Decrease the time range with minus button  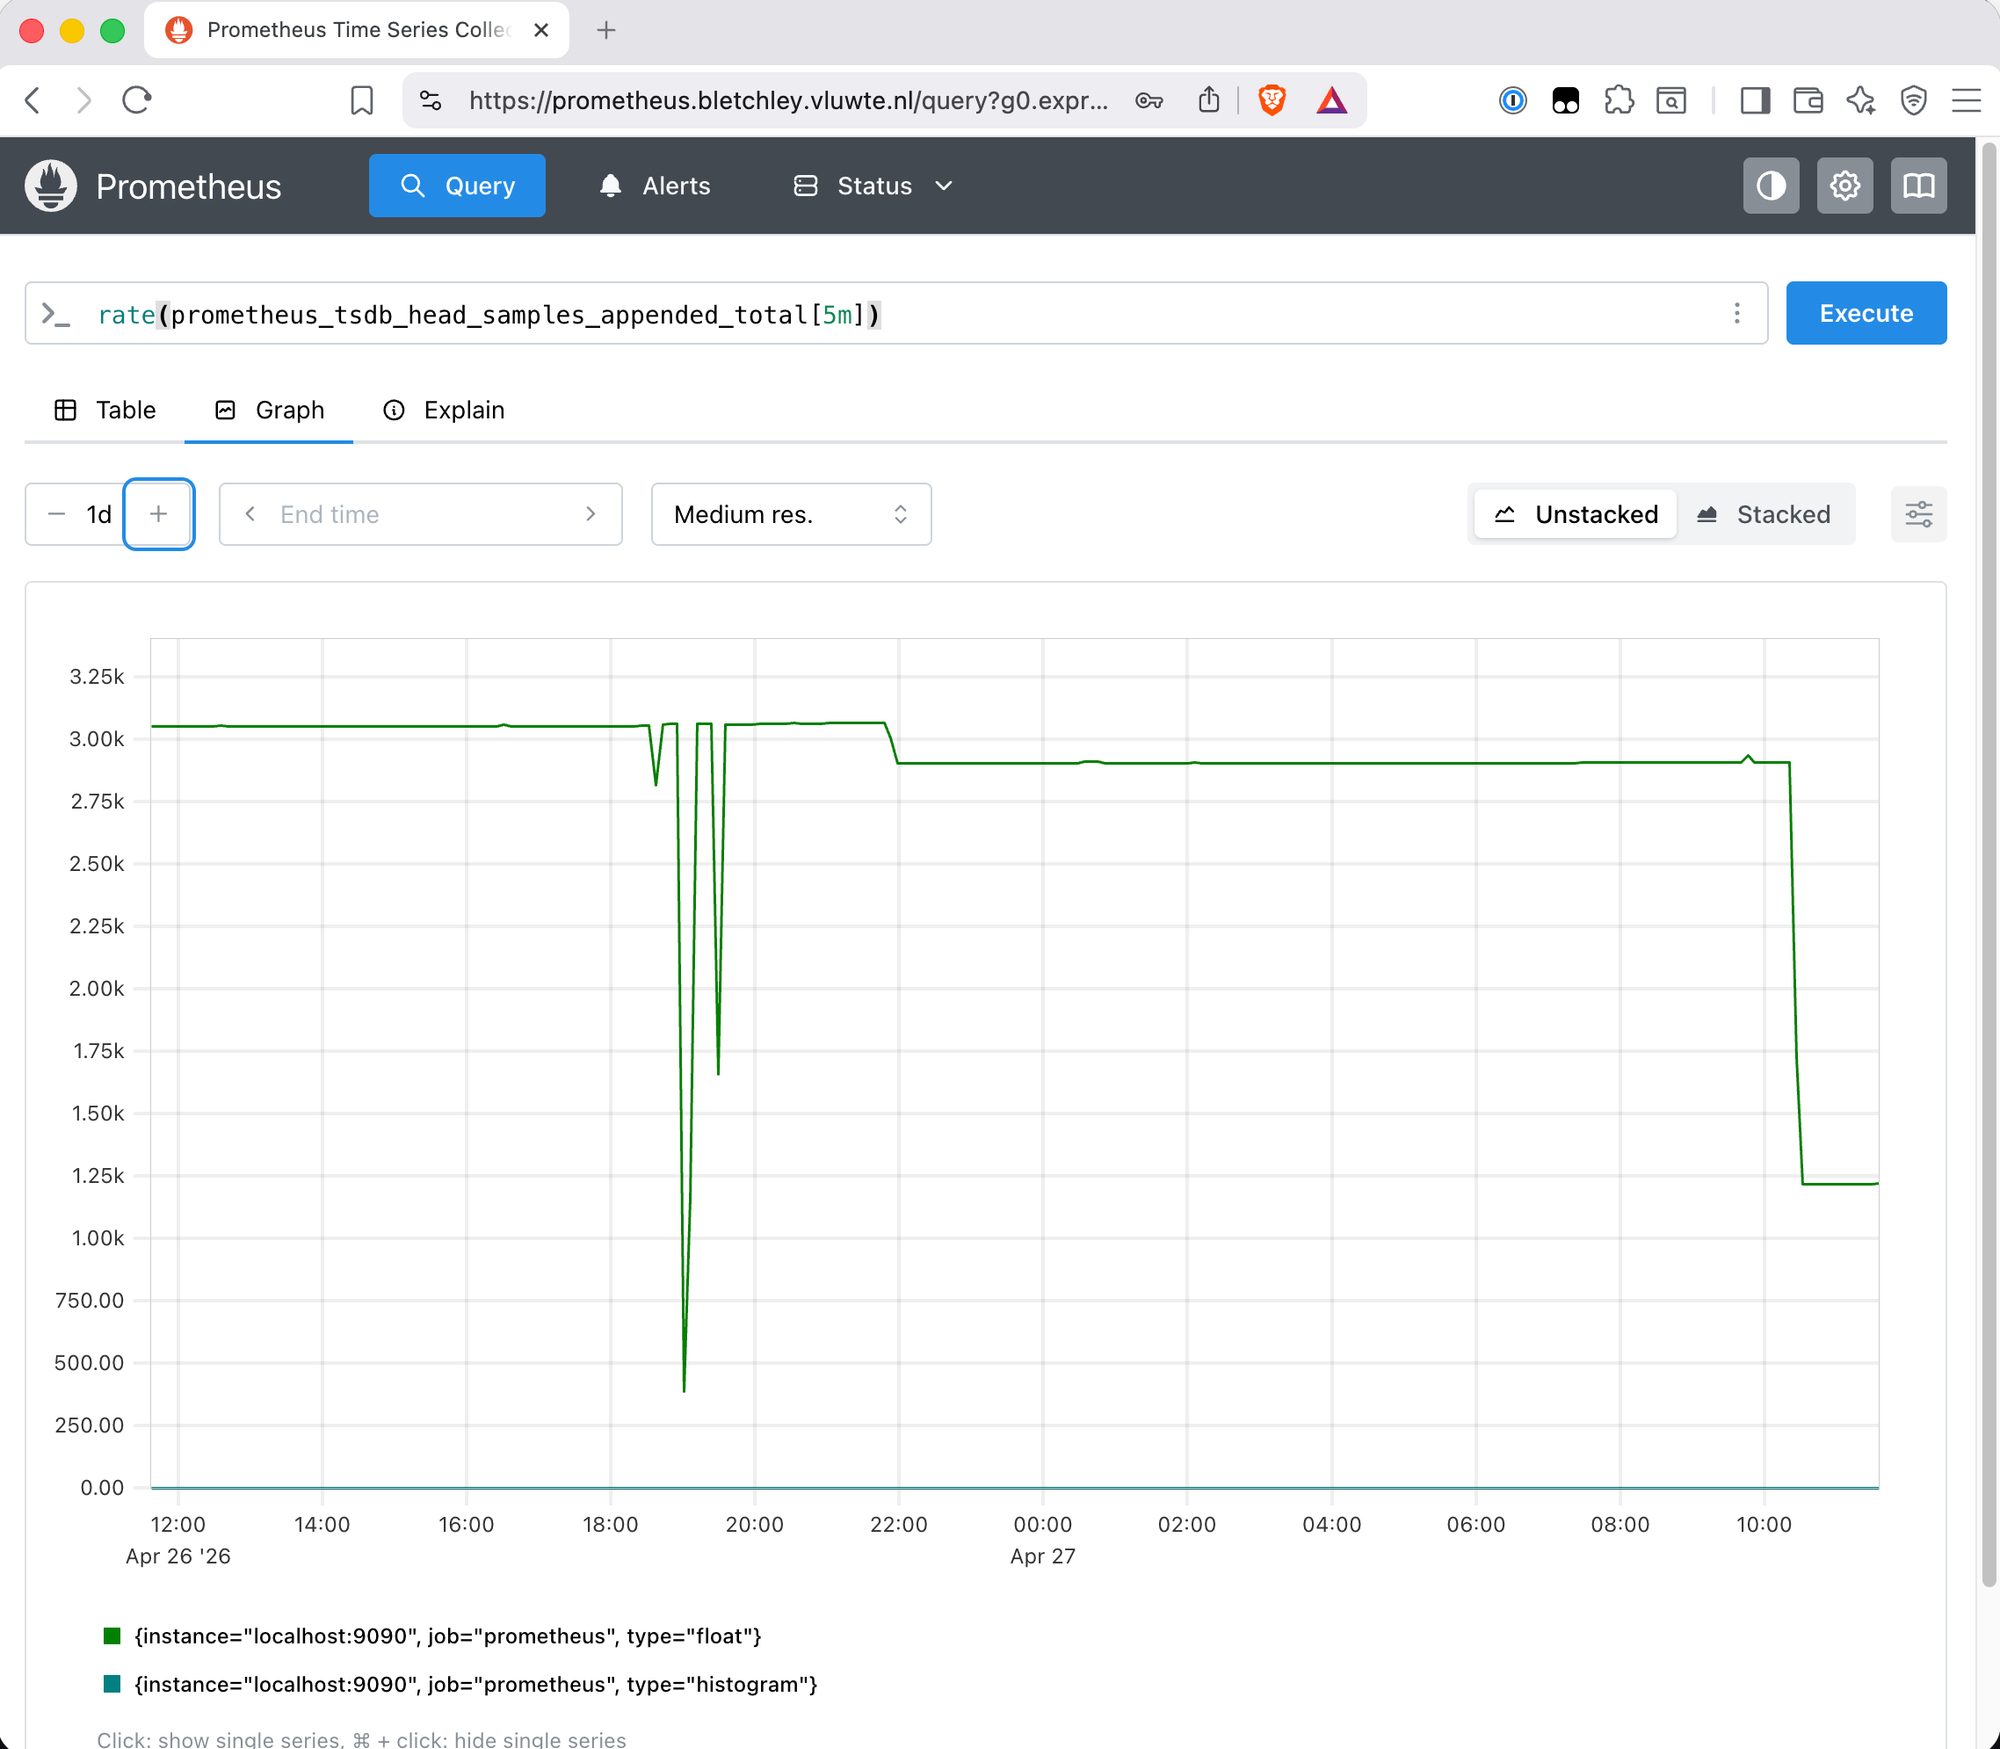[56, 514]
